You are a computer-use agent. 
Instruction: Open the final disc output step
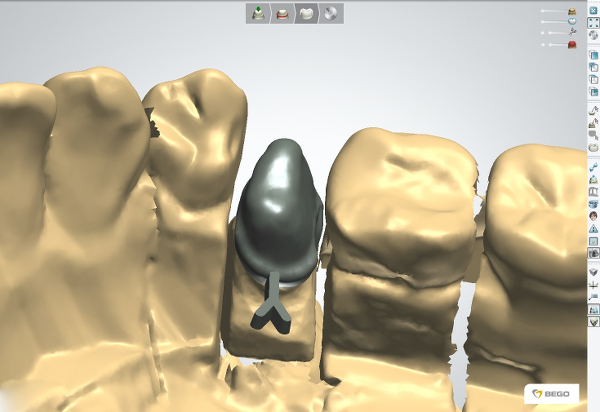point(332,13)
